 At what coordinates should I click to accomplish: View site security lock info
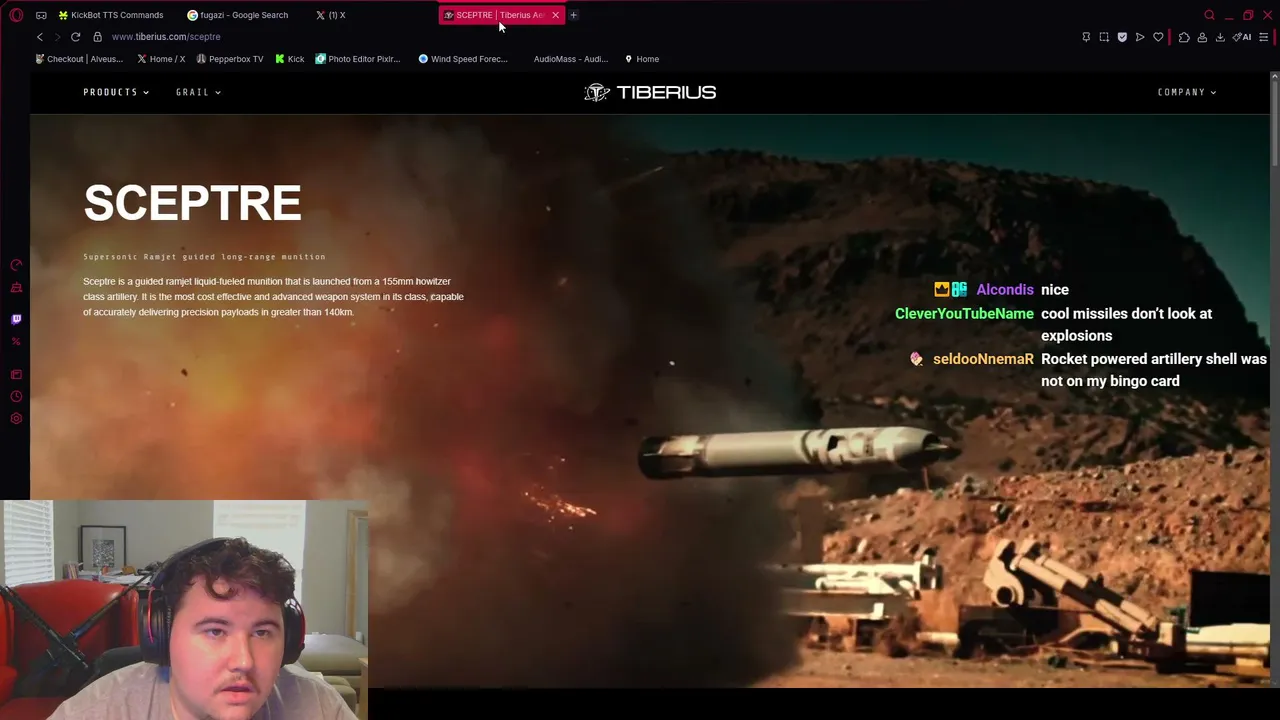click(x=97, y=37)
